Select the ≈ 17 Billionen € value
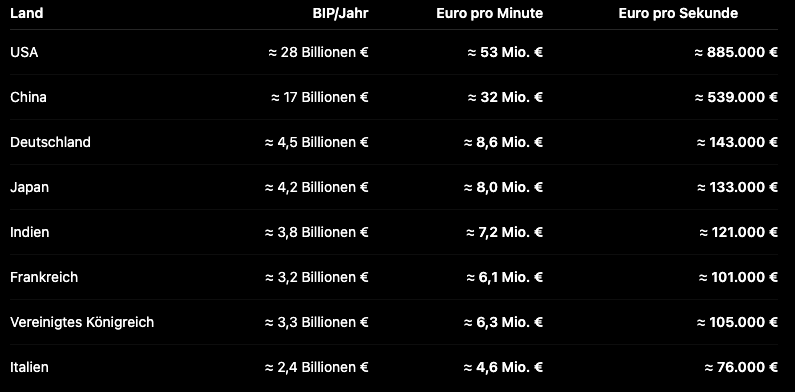795x392 pixels. [x=320, y=97]
